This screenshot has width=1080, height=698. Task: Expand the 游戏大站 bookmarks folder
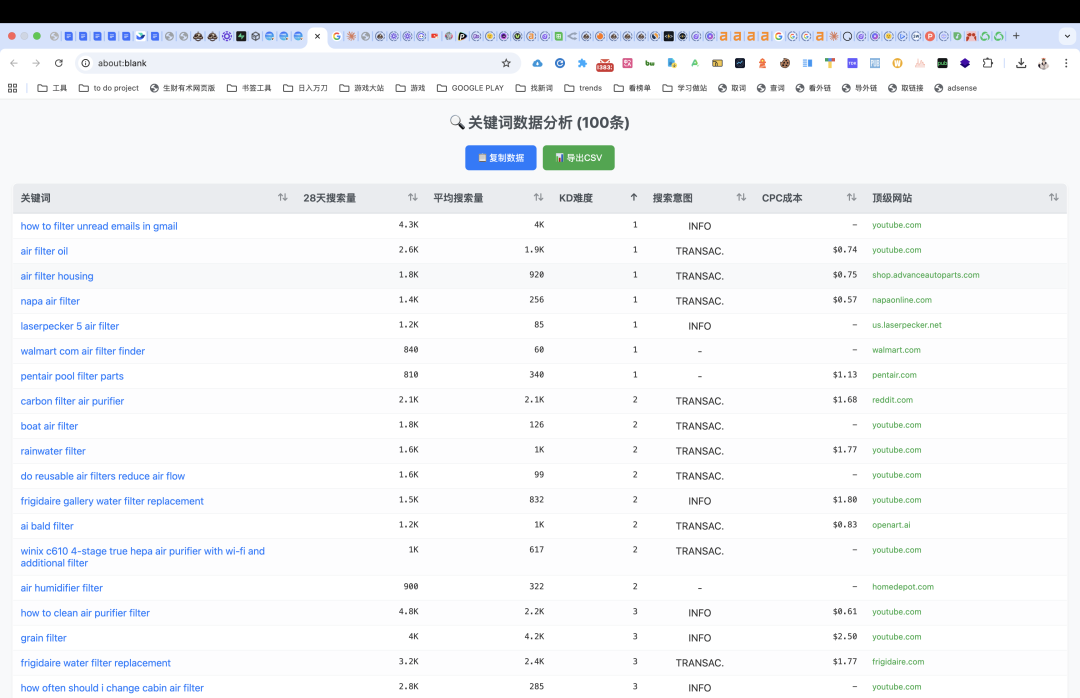tap(362, 88)
